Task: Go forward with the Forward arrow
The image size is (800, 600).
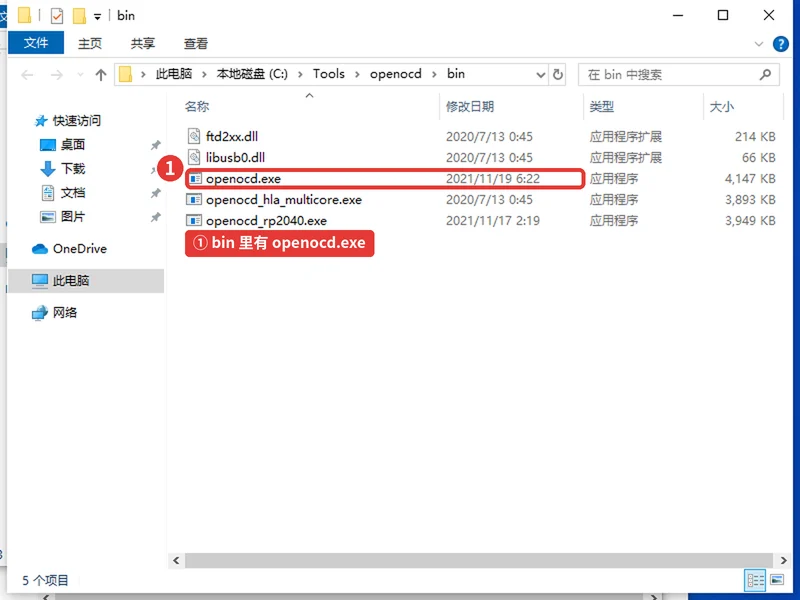Action: click(x=57, y=75)
